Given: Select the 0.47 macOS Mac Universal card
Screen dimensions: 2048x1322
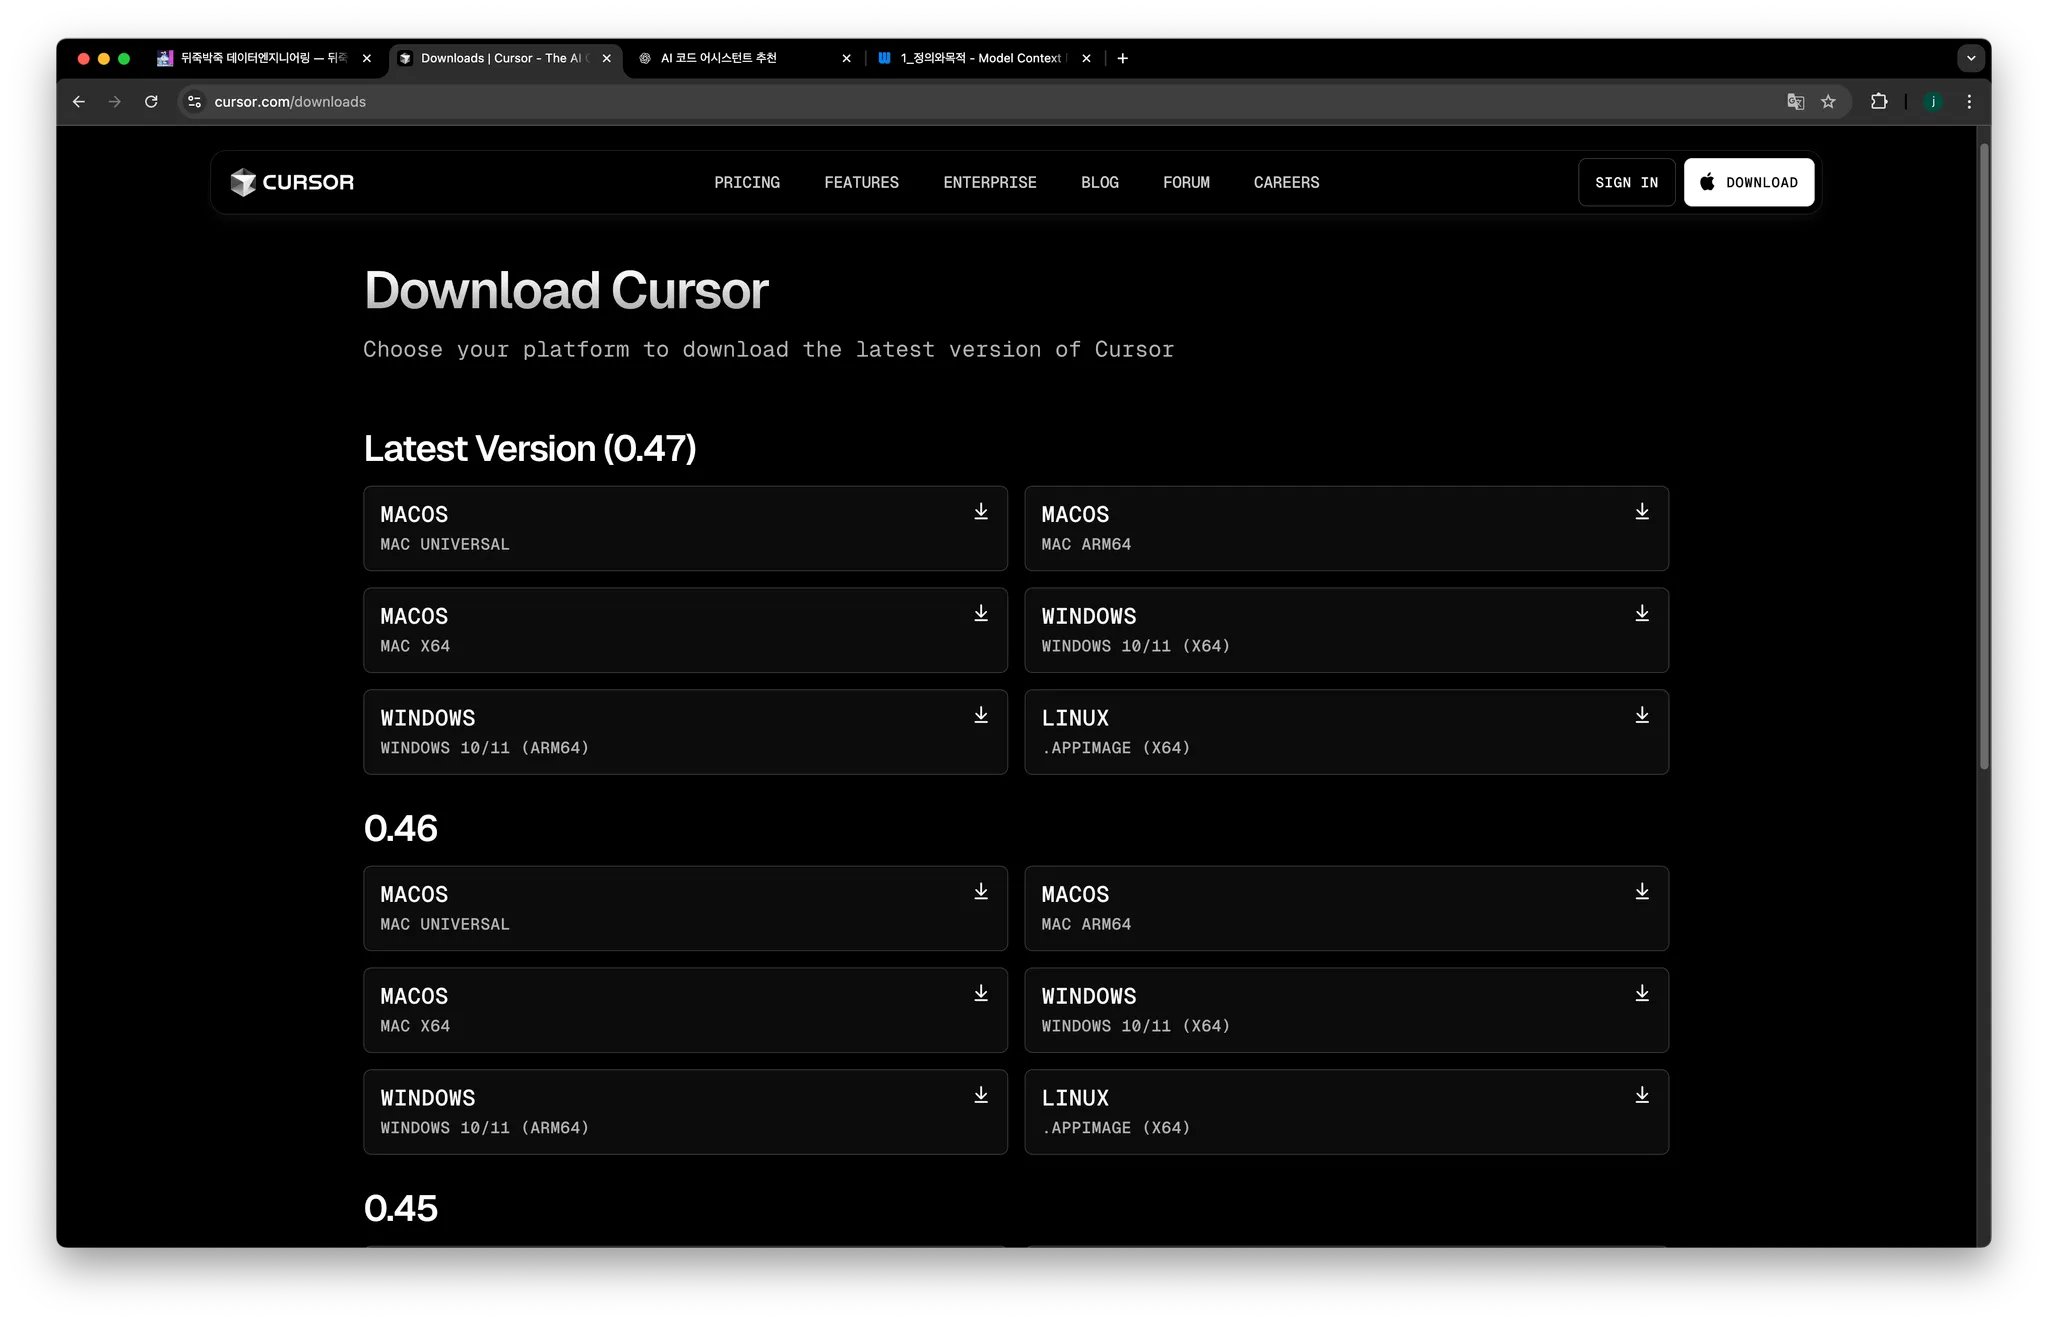Looking at the screenshot, I should pos(685,528).
